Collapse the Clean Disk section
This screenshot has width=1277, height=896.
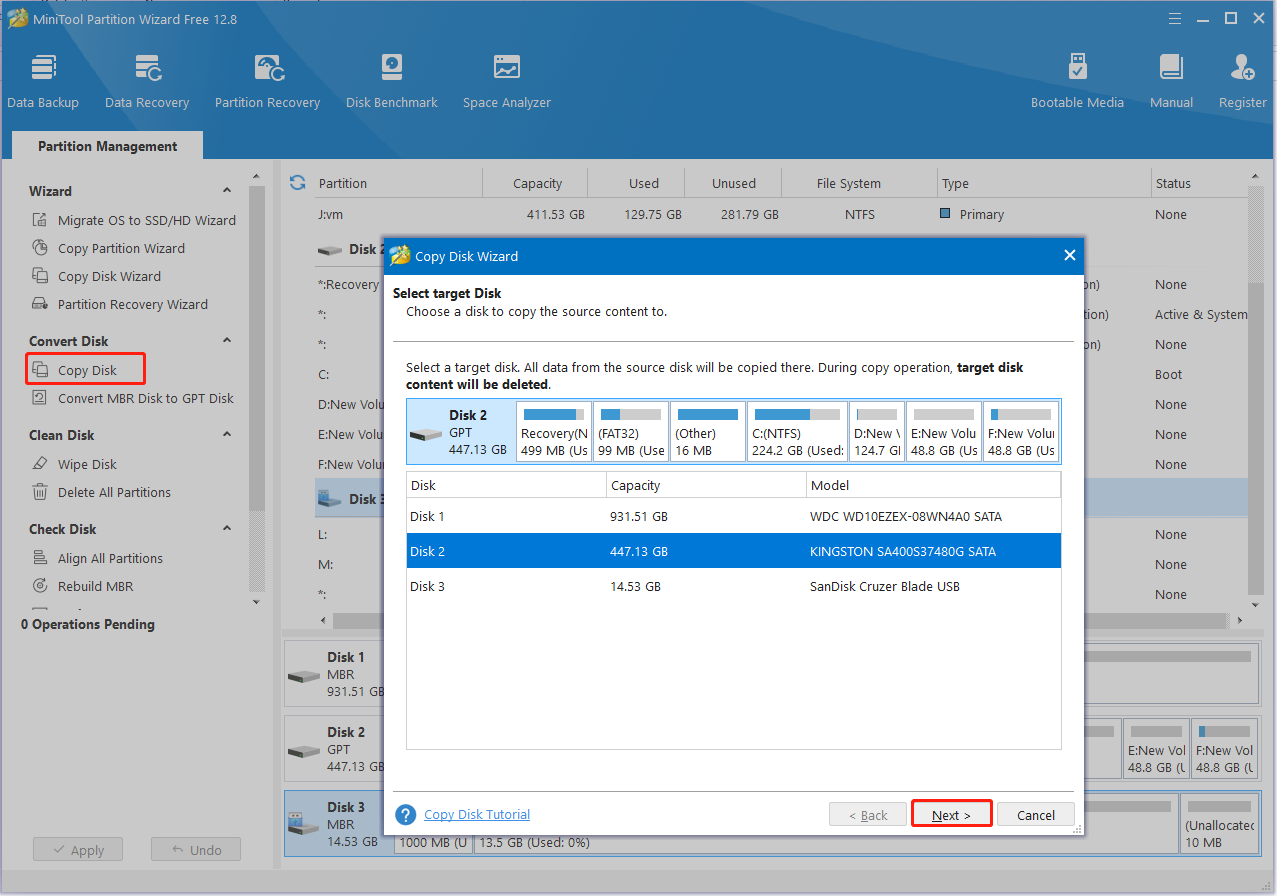point(227,435)
